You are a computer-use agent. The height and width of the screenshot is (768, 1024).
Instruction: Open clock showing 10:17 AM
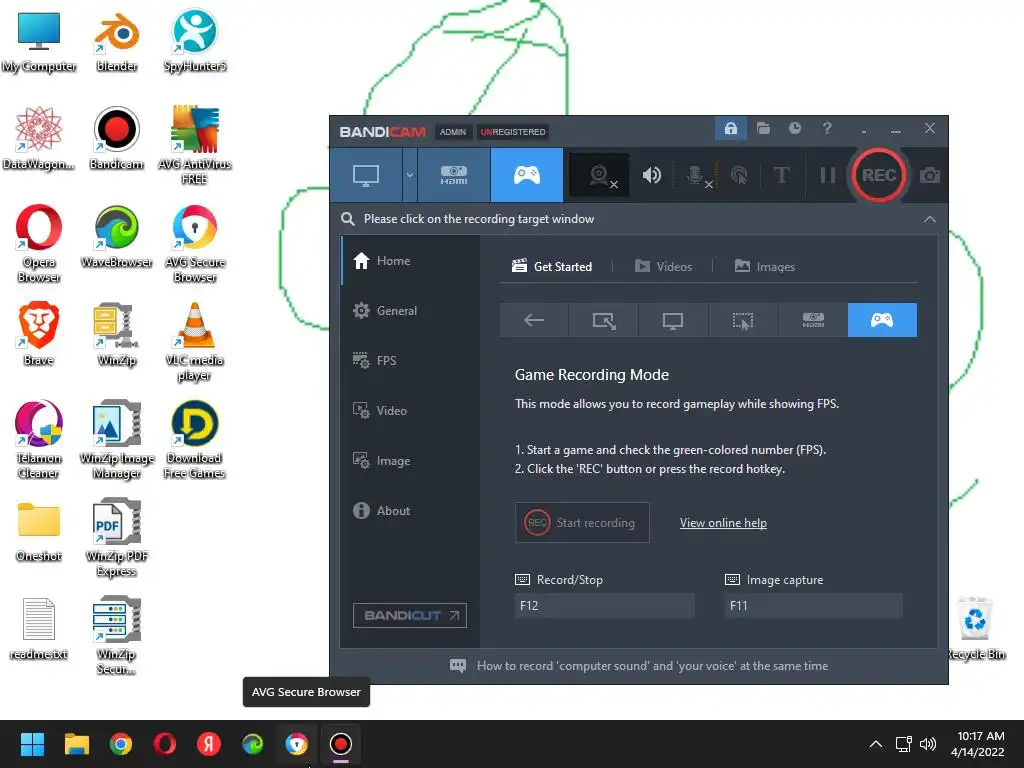click(x=978, y=744)
